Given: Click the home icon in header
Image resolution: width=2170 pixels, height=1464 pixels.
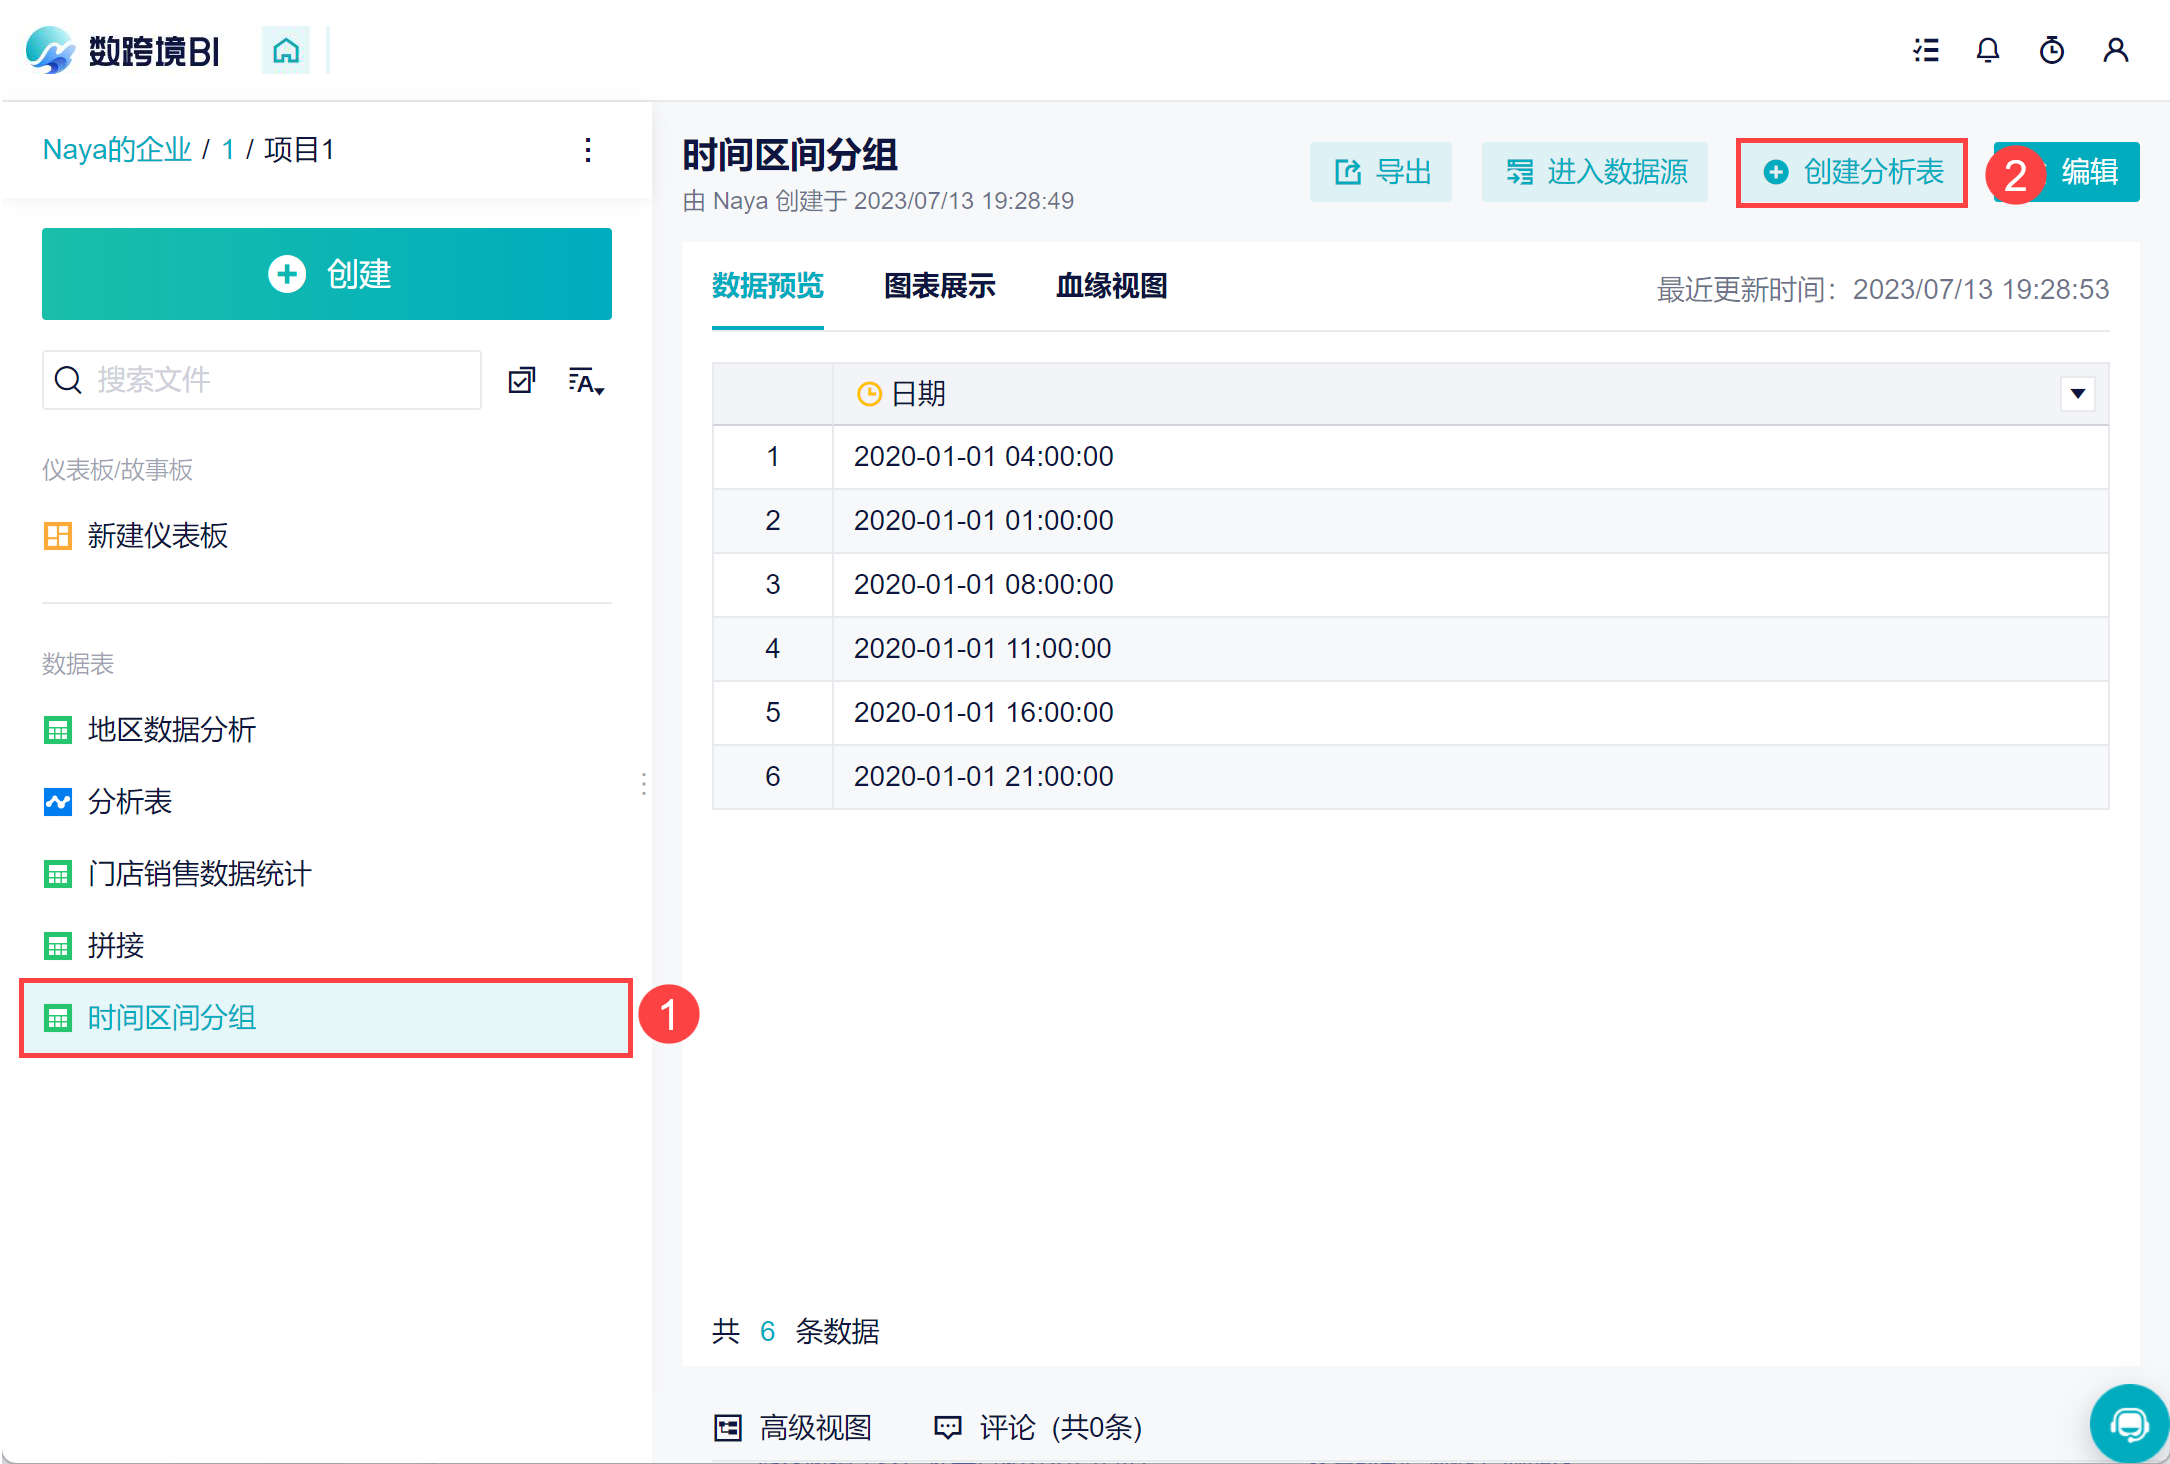Looking at the screenshot, I should tap(286, 50).
